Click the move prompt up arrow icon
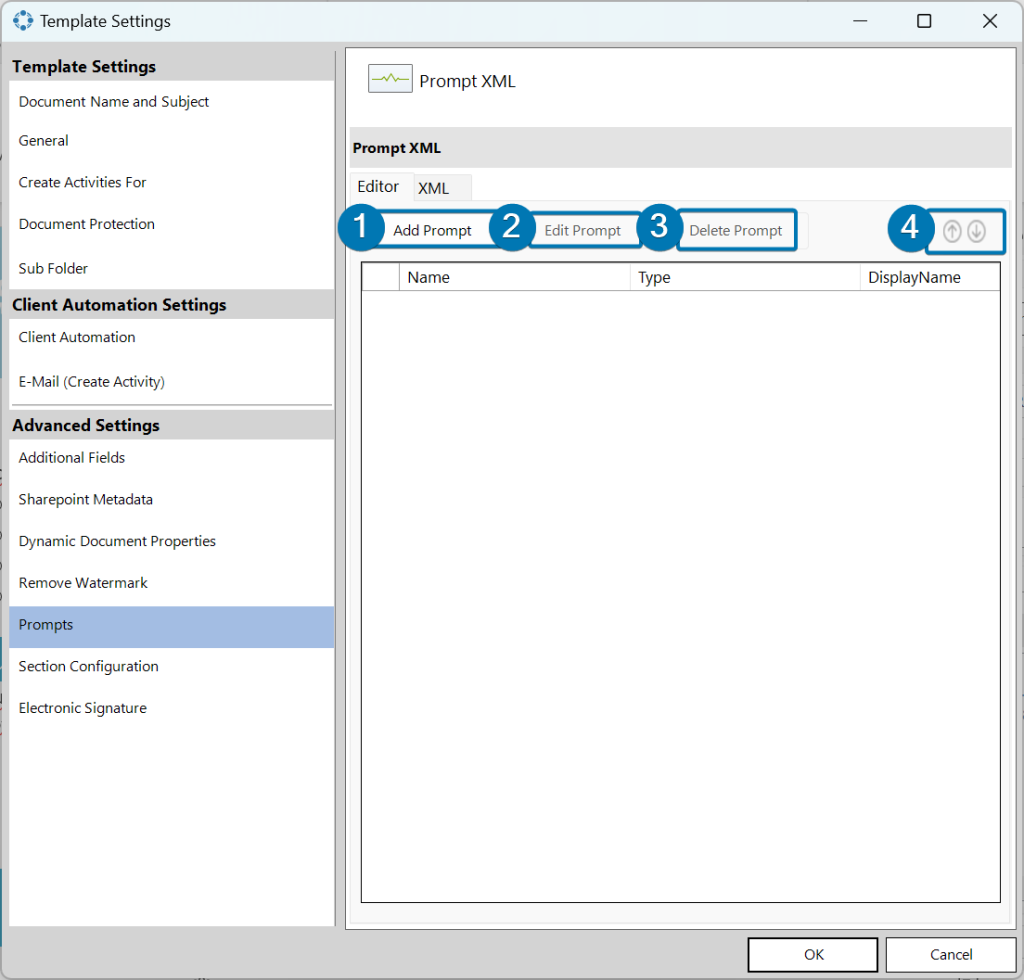 coord(952,230)
